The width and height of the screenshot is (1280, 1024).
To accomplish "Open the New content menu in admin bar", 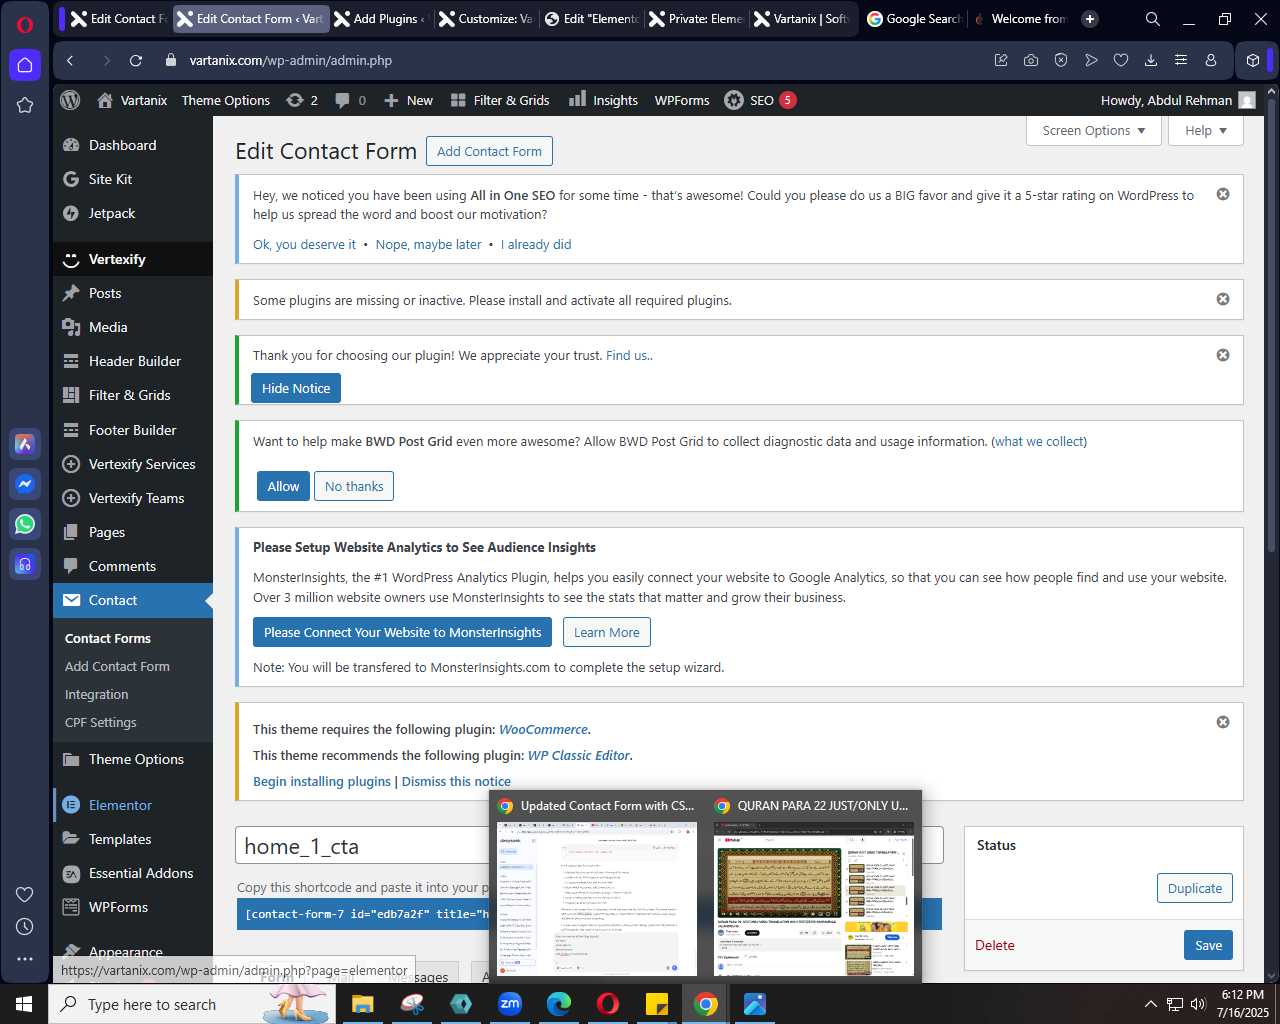I will [408, 100].
